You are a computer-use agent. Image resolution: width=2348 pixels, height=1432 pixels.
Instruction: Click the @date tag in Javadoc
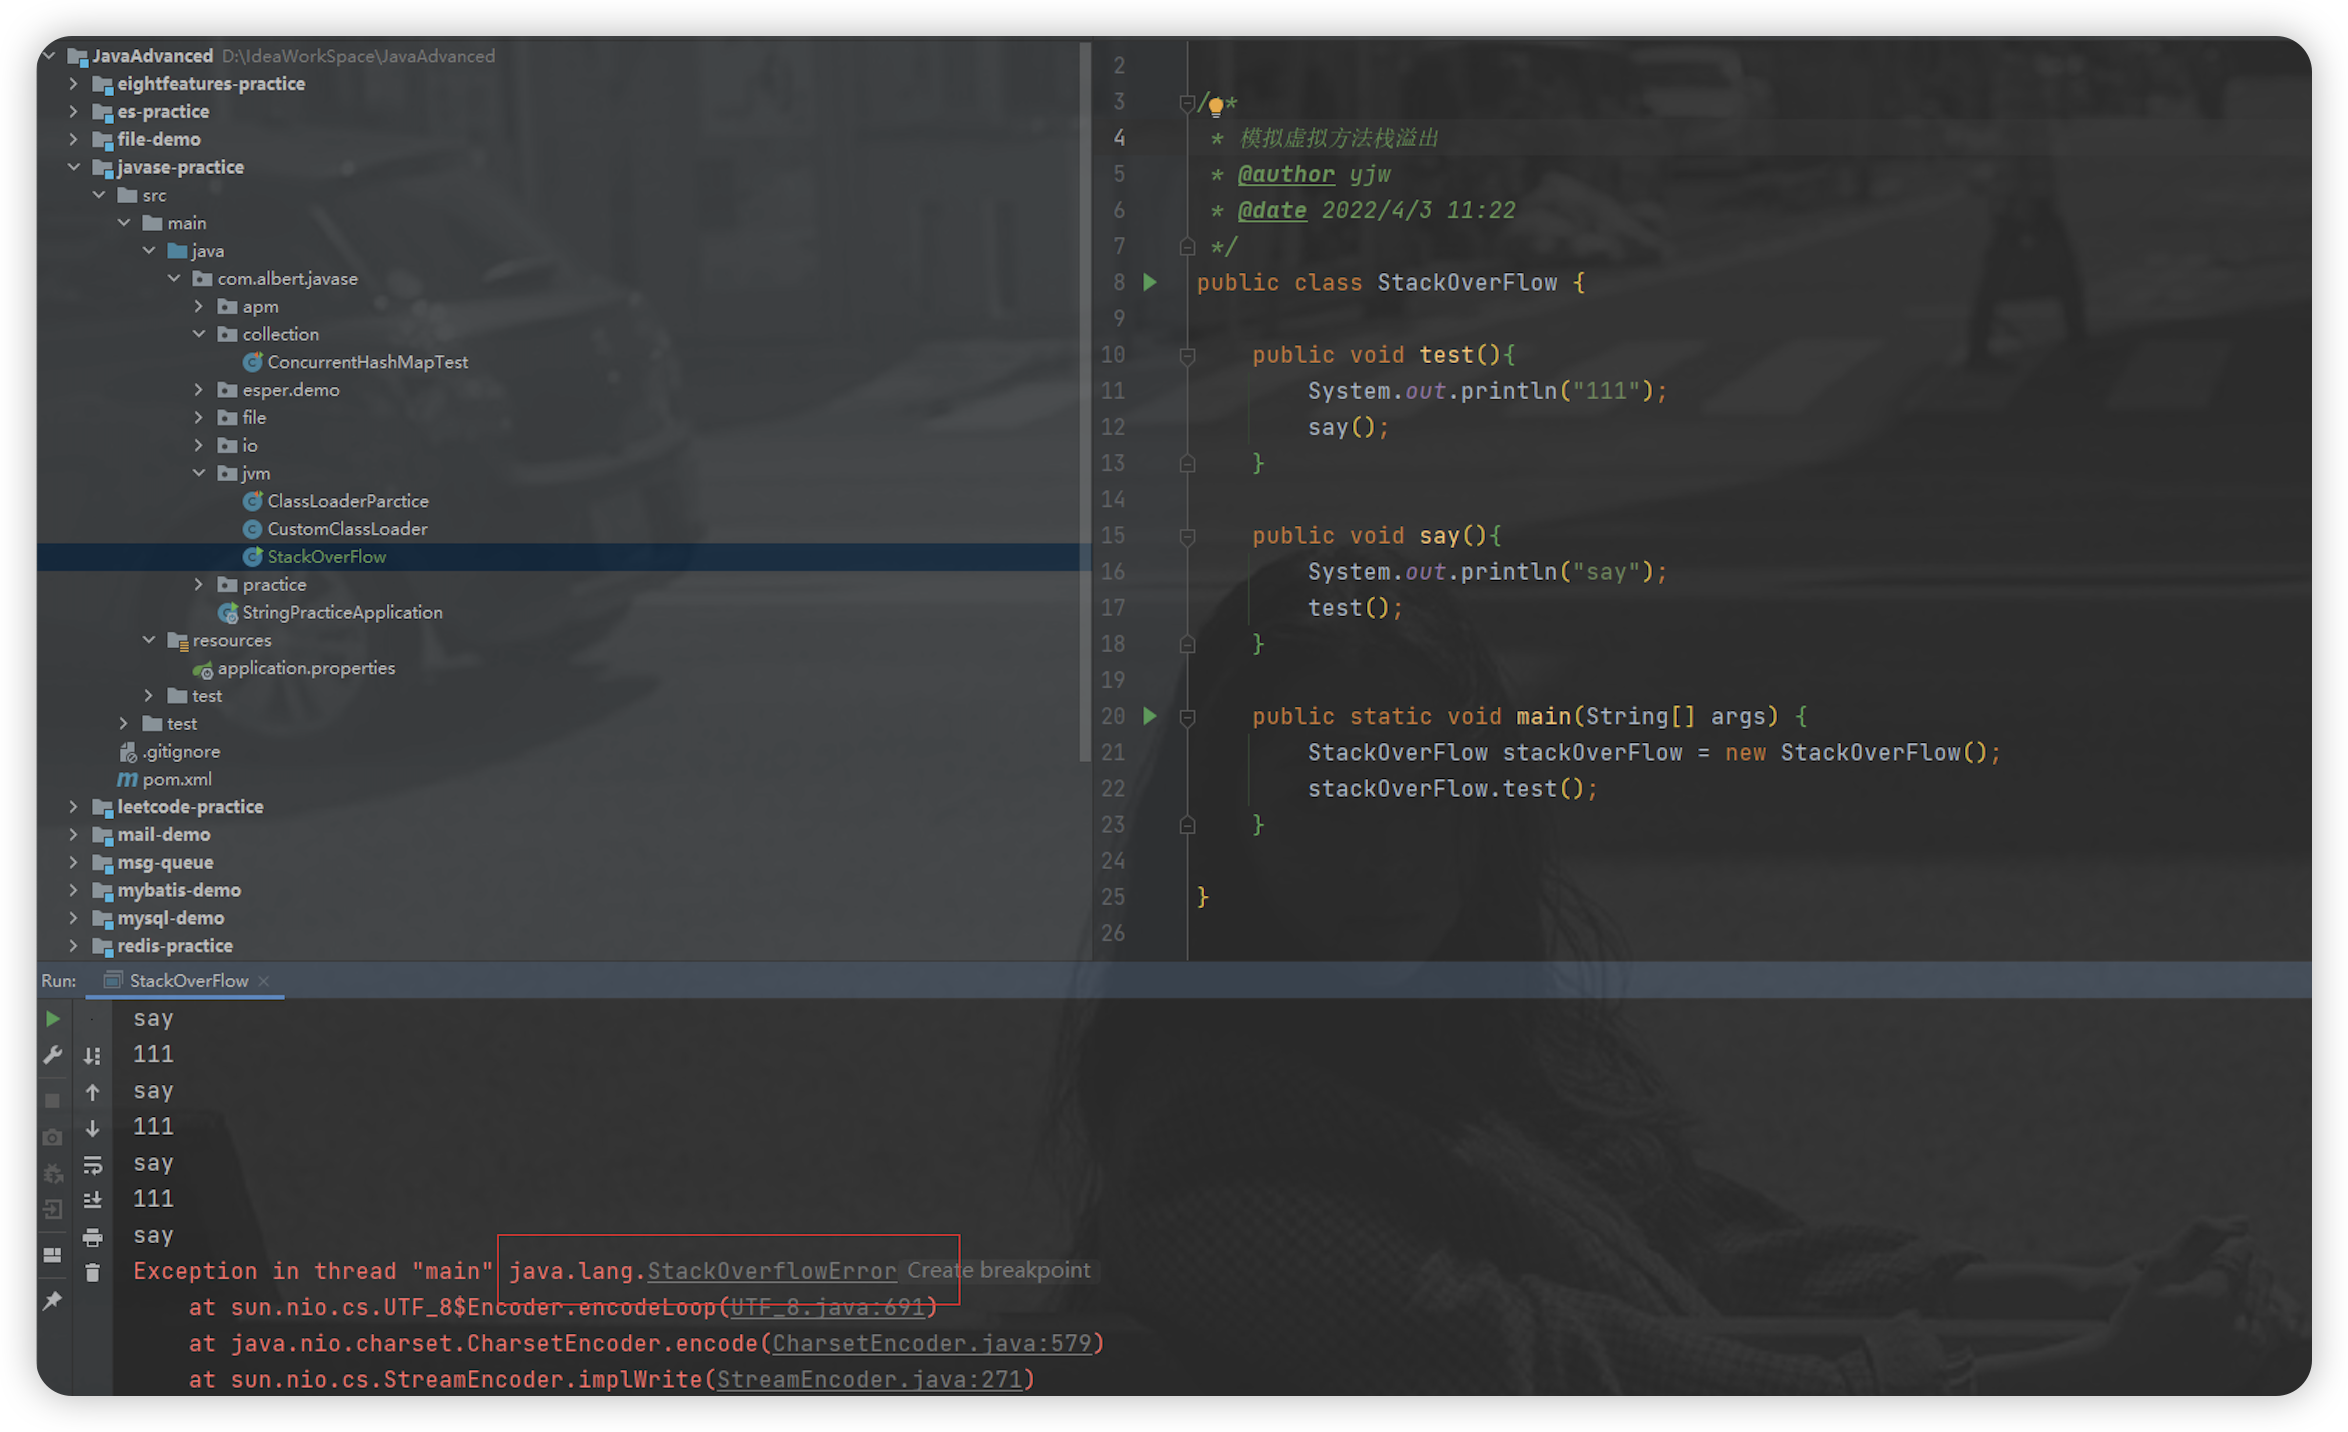click(x=1272, y=211)
